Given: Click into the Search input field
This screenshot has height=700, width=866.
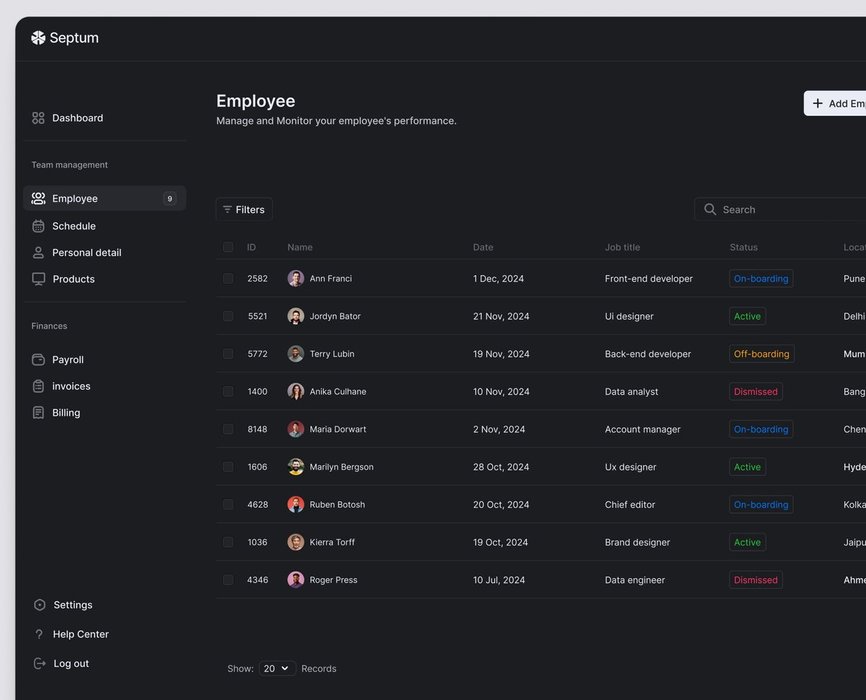Looking at the screenshot, I should coord(790,210).
